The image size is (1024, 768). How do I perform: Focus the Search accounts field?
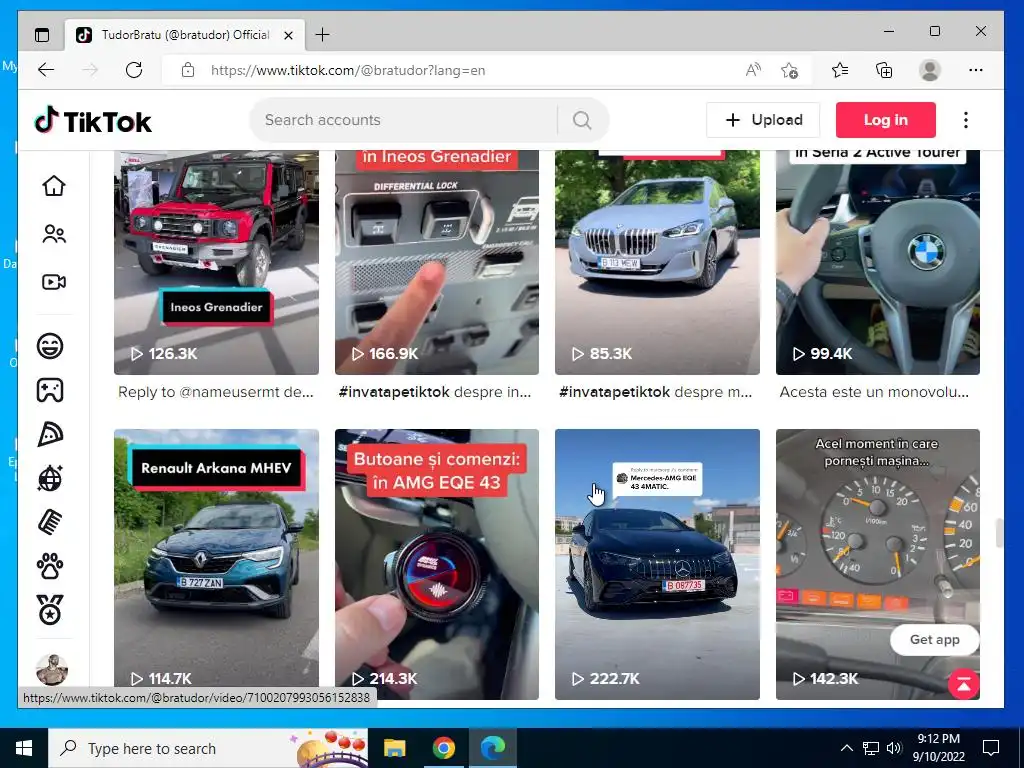[405, 120]
